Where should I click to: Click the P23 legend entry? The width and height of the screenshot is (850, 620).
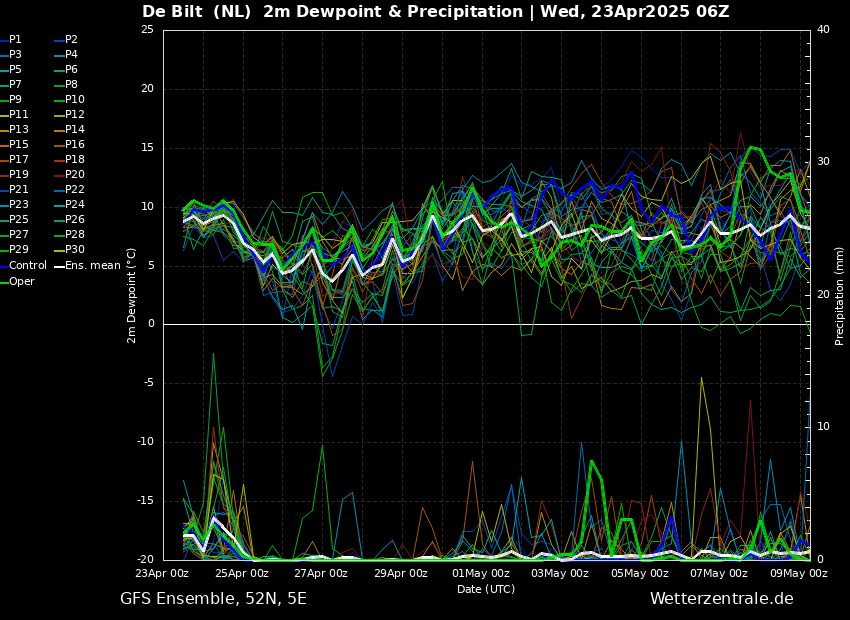[x=15, y=204]
